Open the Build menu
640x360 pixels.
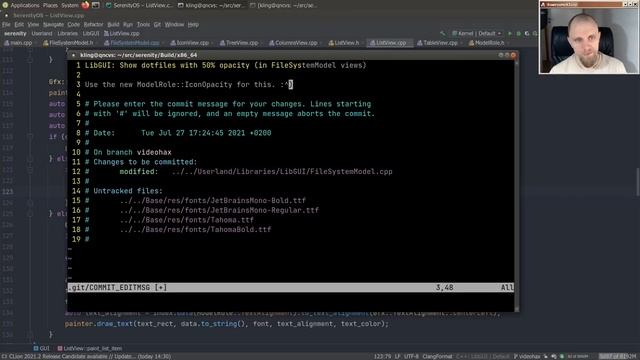(113, 24)
